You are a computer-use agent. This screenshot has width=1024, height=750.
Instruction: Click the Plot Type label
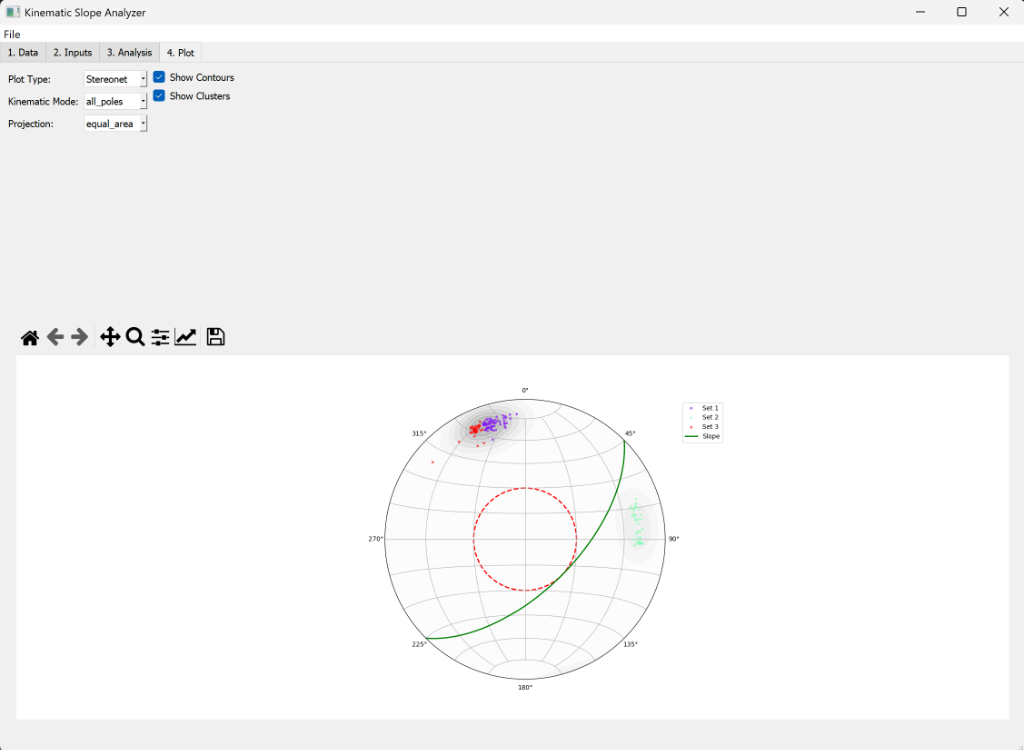coord(29,79)
